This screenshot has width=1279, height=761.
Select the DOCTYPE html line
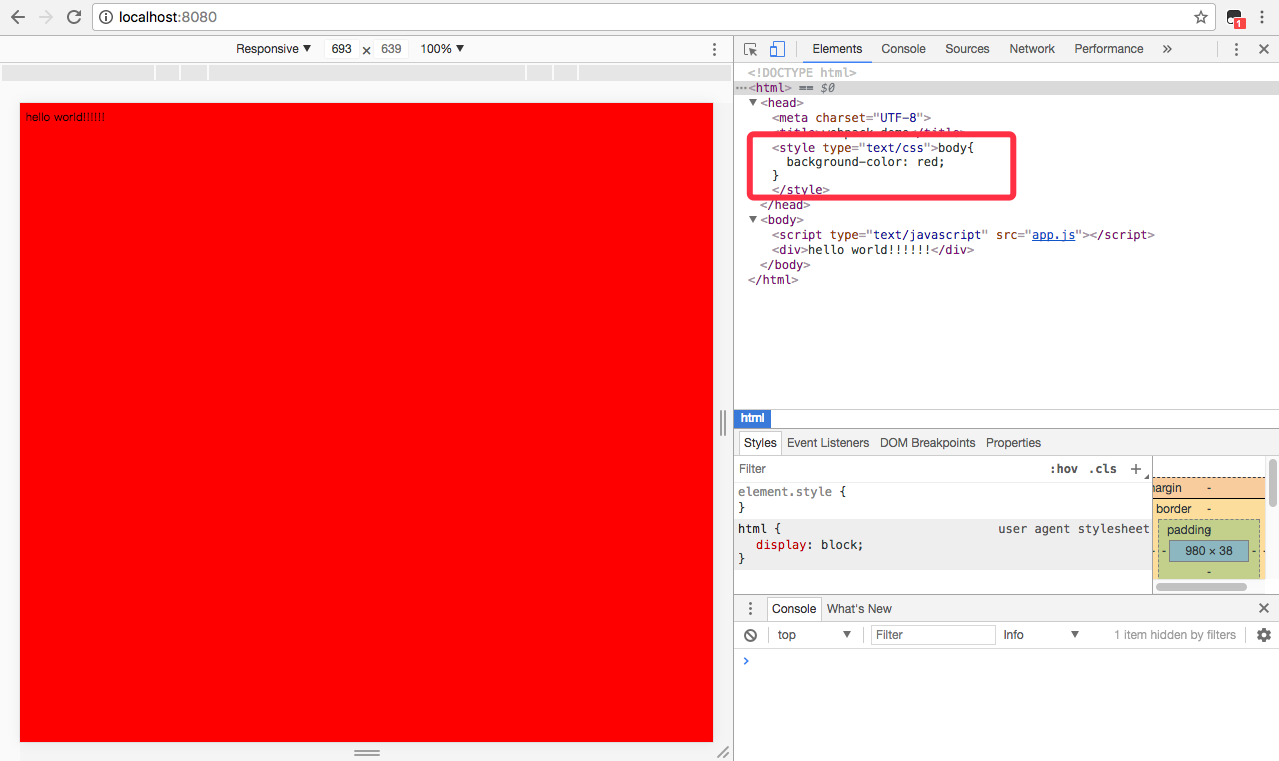click(x=802, y=73)
